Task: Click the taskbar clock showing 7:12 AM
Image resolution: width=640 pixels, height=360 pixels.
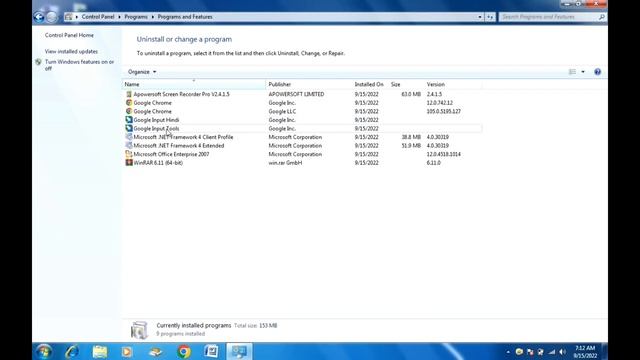Action: click(x=585, y=352)
